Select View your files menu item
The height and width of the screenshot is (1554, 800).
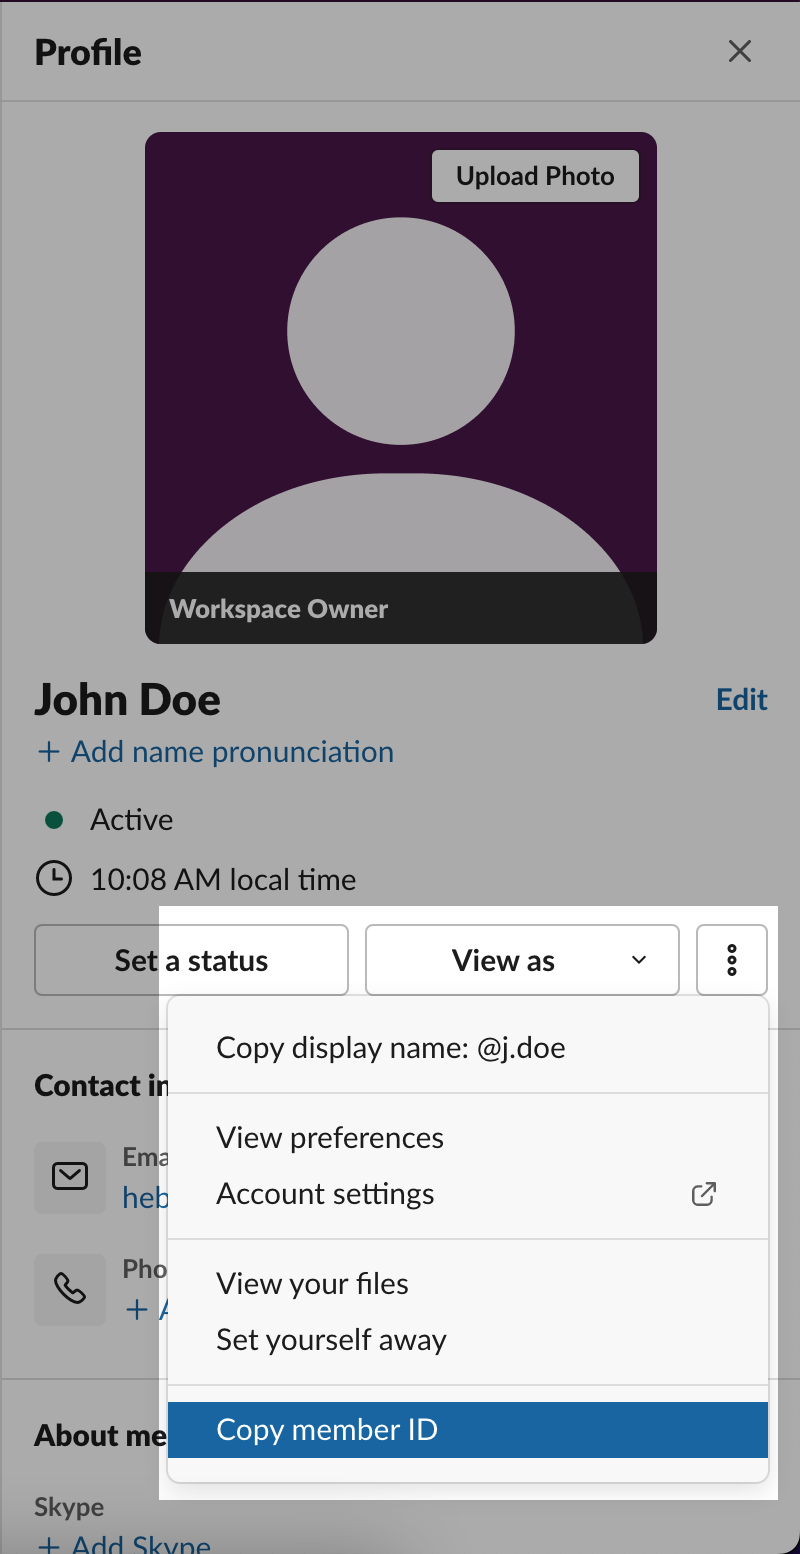tap(312, 1284)
